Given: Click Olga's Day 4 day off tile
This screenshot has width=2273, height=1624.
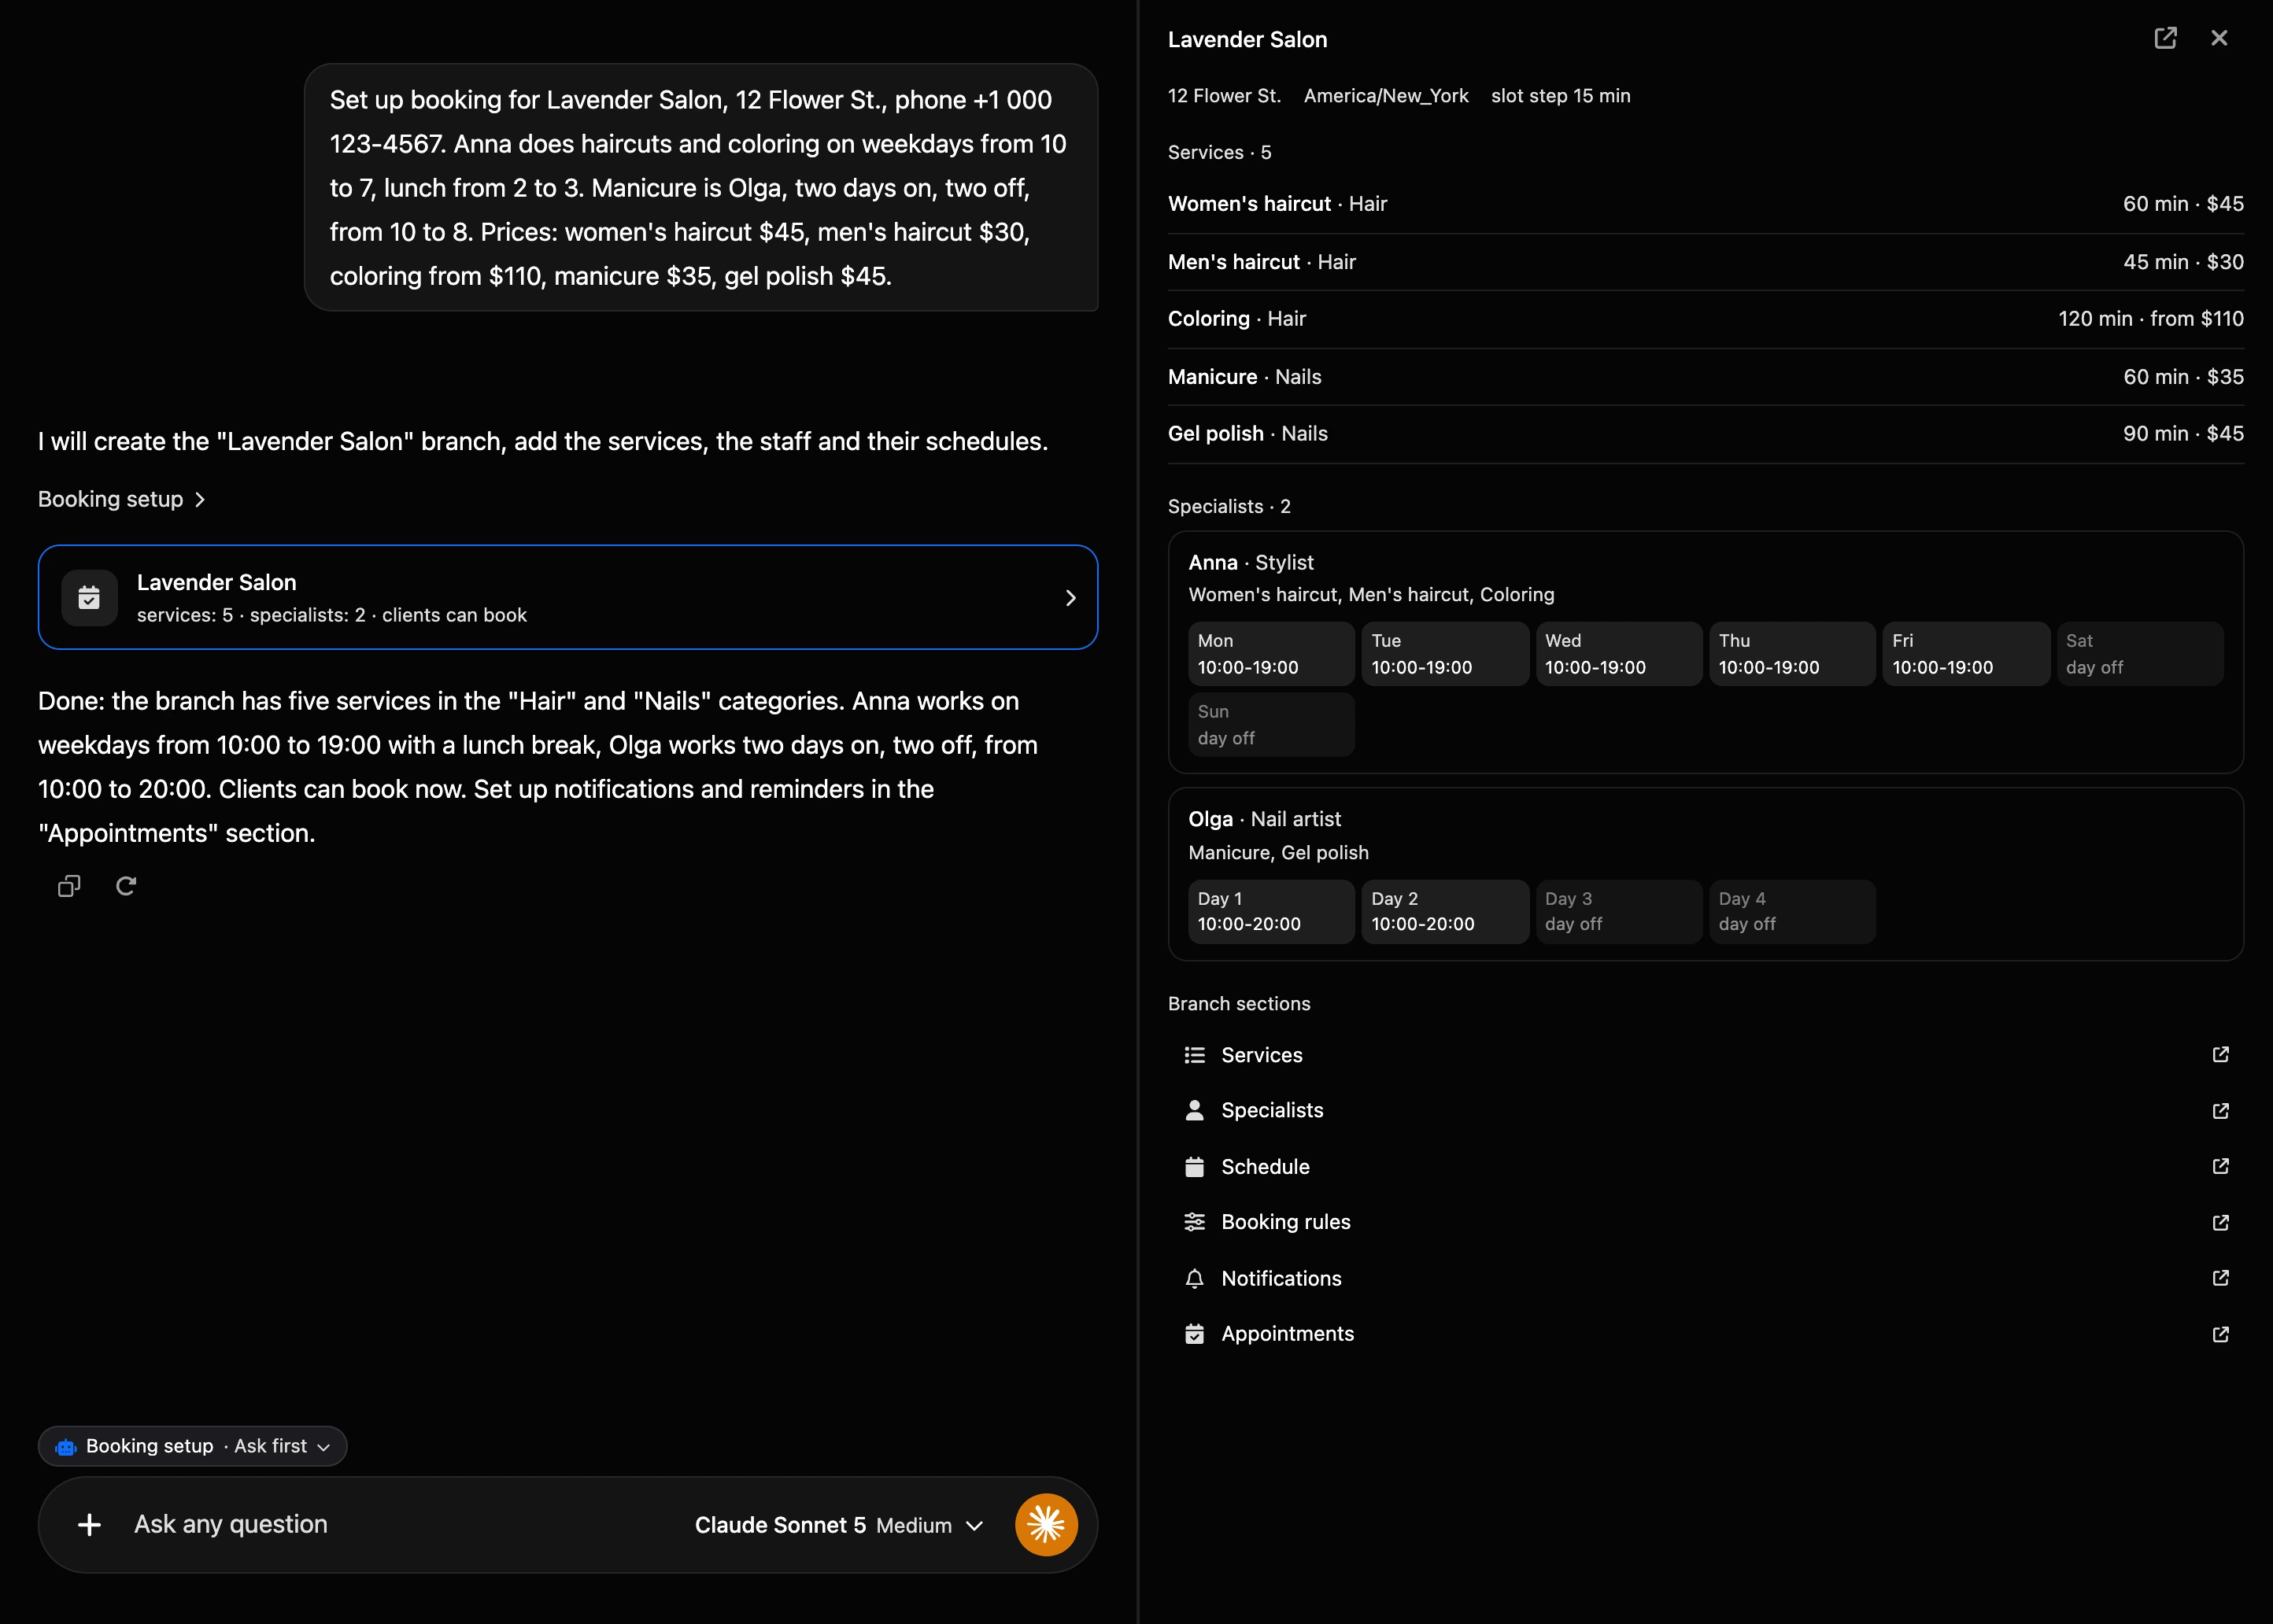Looking at the screenshot, I should click(1792, 911).
